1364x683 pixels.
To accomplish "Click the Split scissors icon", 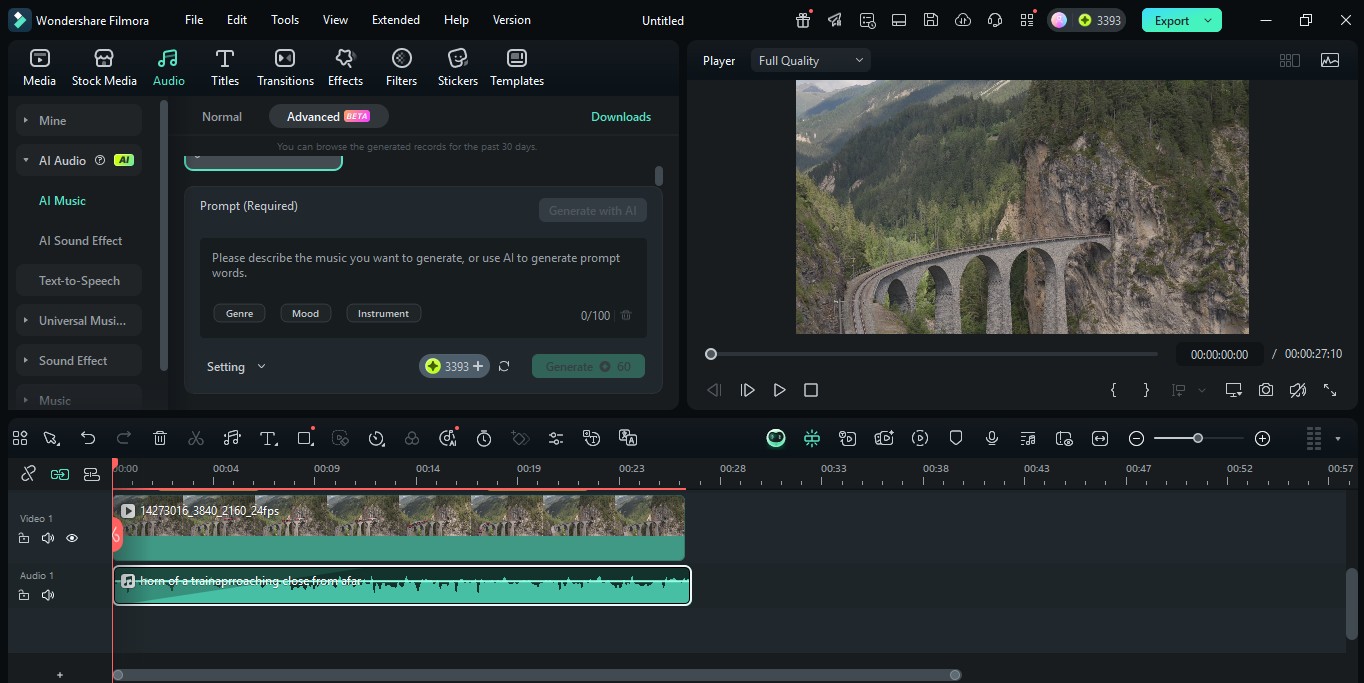I will click(196, 438).
